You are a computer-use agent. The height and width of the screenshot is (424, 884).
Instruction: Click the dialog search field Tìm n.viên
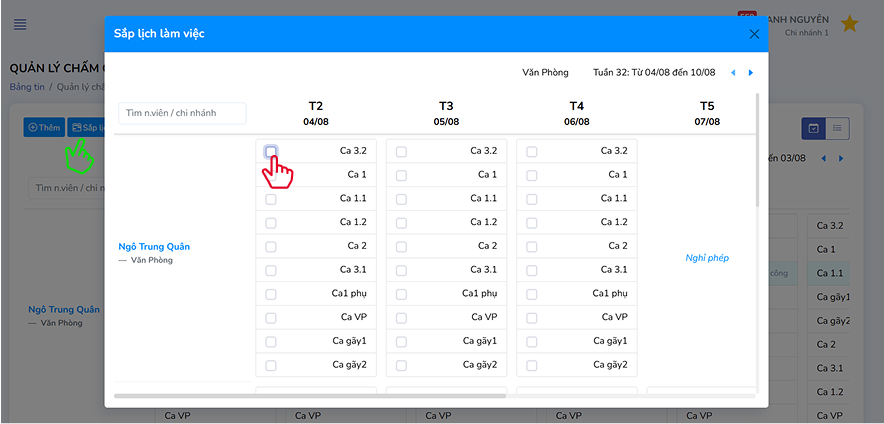tap(182, 113)
